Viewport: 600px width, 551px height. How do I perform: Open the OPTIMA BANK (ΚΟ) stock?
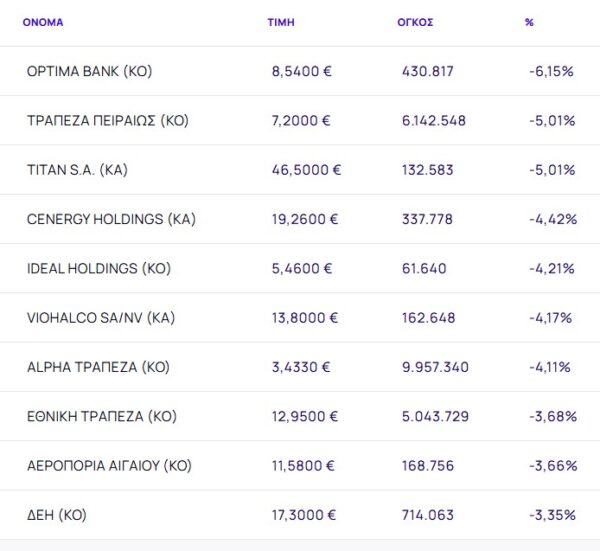tap(89, 72)
